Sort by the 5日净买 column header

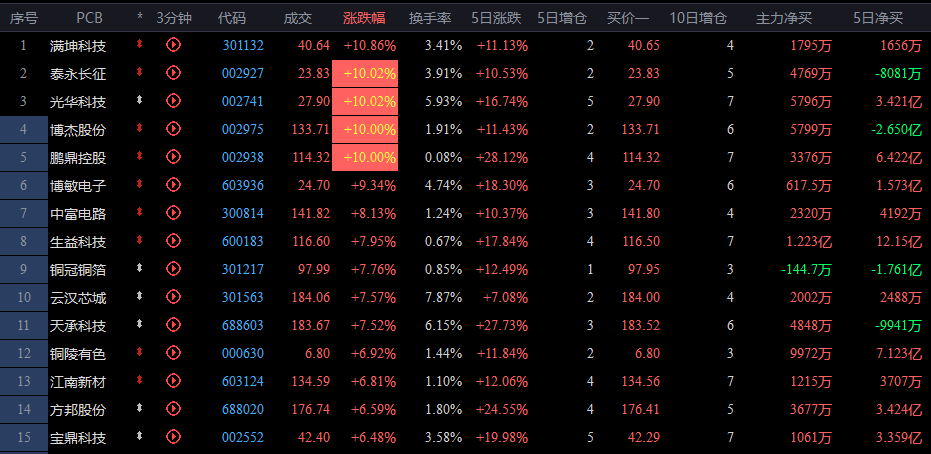878,18
